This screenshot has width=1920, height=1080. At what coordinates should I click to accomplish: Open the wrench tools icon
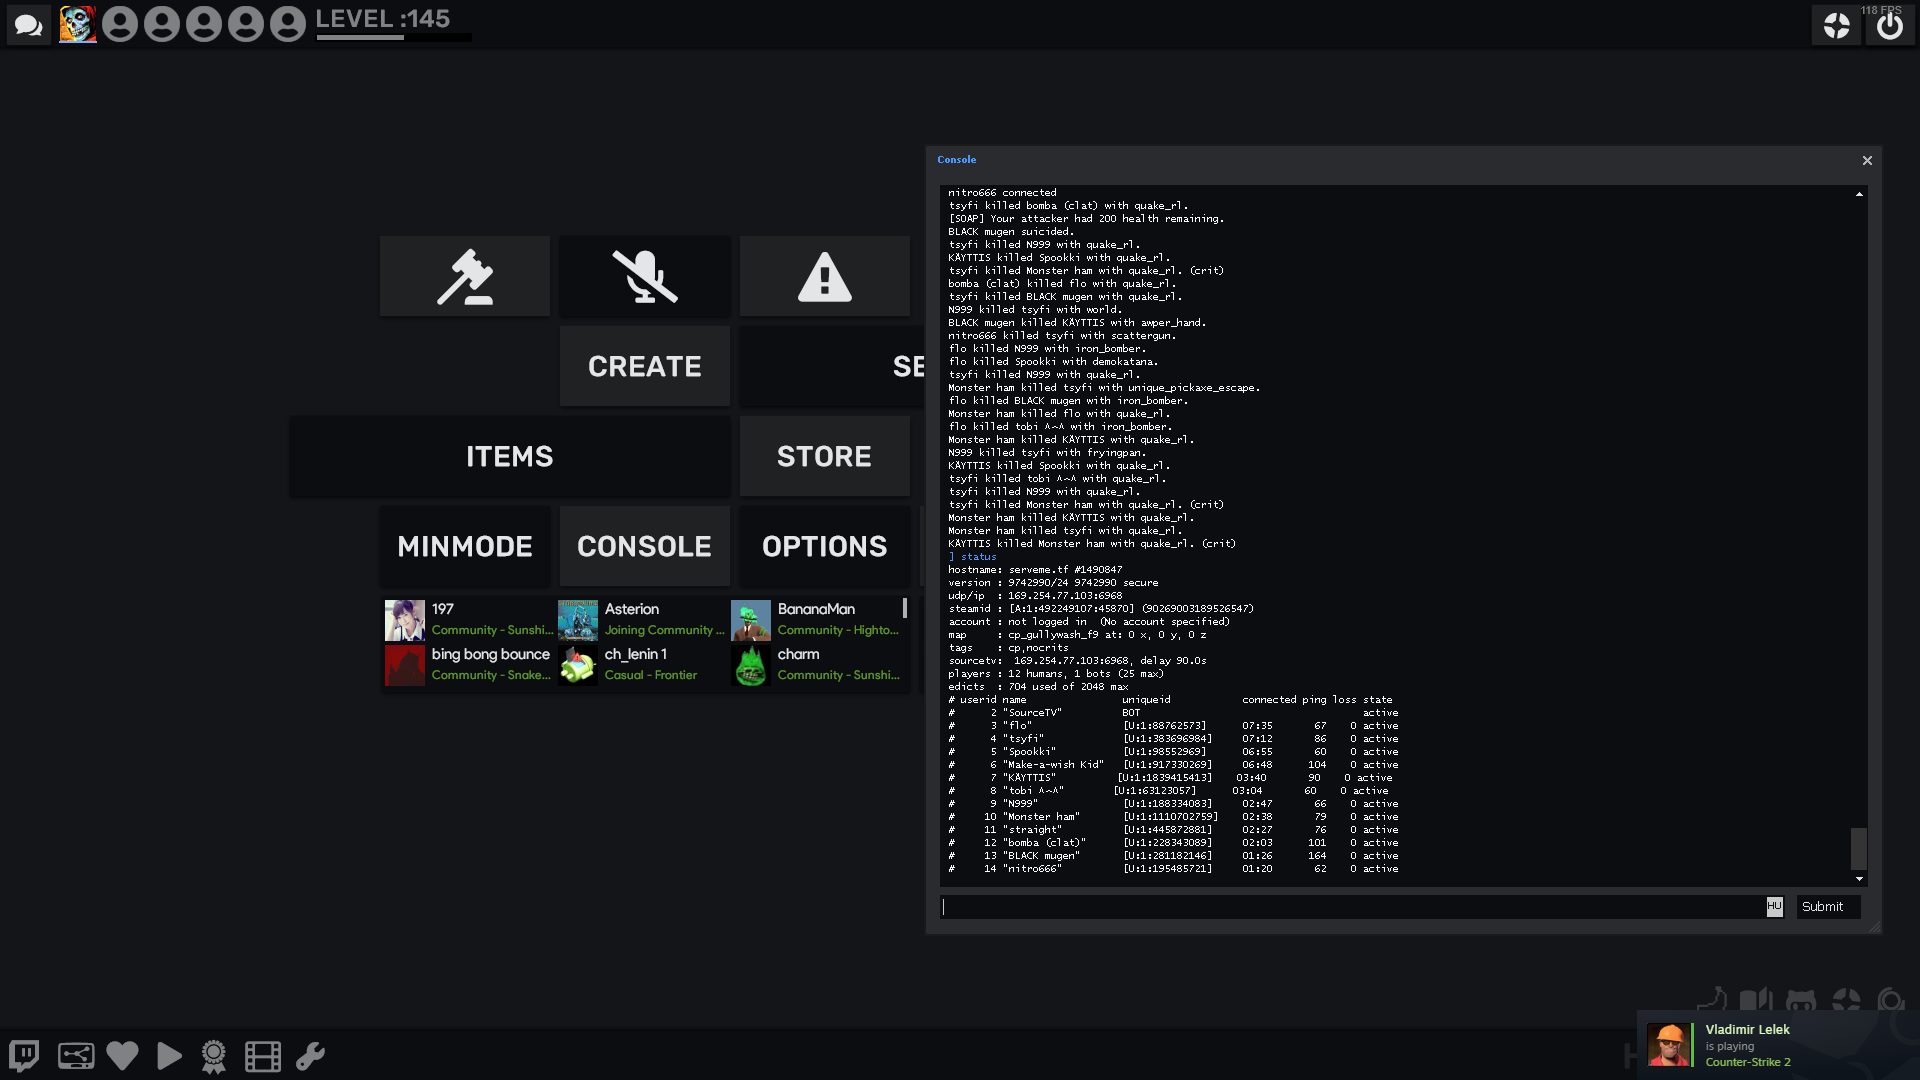[x=310, y=1056]
